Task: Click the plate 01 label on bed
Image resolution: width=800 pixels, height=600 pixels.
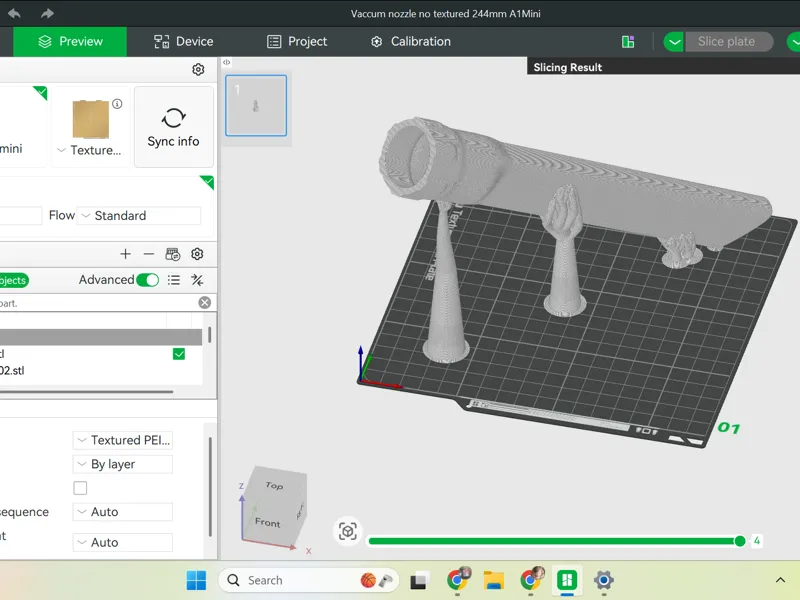Action: 729,428
